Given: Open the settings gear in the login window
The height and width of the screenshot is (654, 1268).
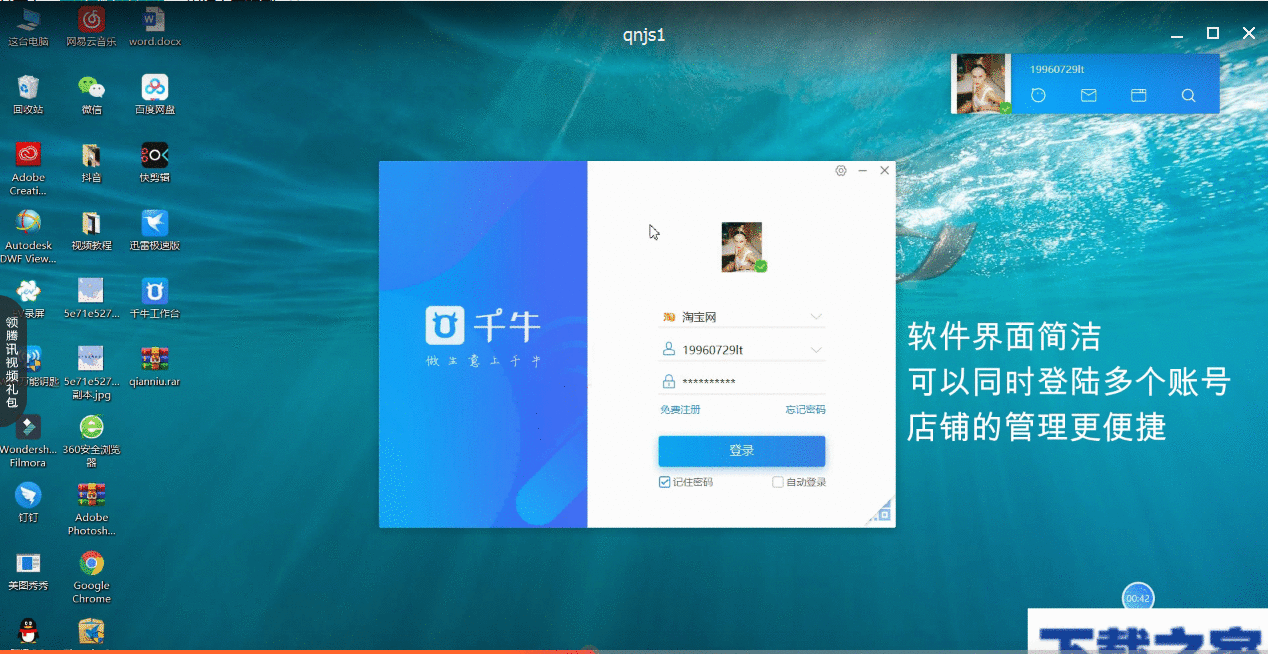Looking at the screenshot, I should 840,170.
